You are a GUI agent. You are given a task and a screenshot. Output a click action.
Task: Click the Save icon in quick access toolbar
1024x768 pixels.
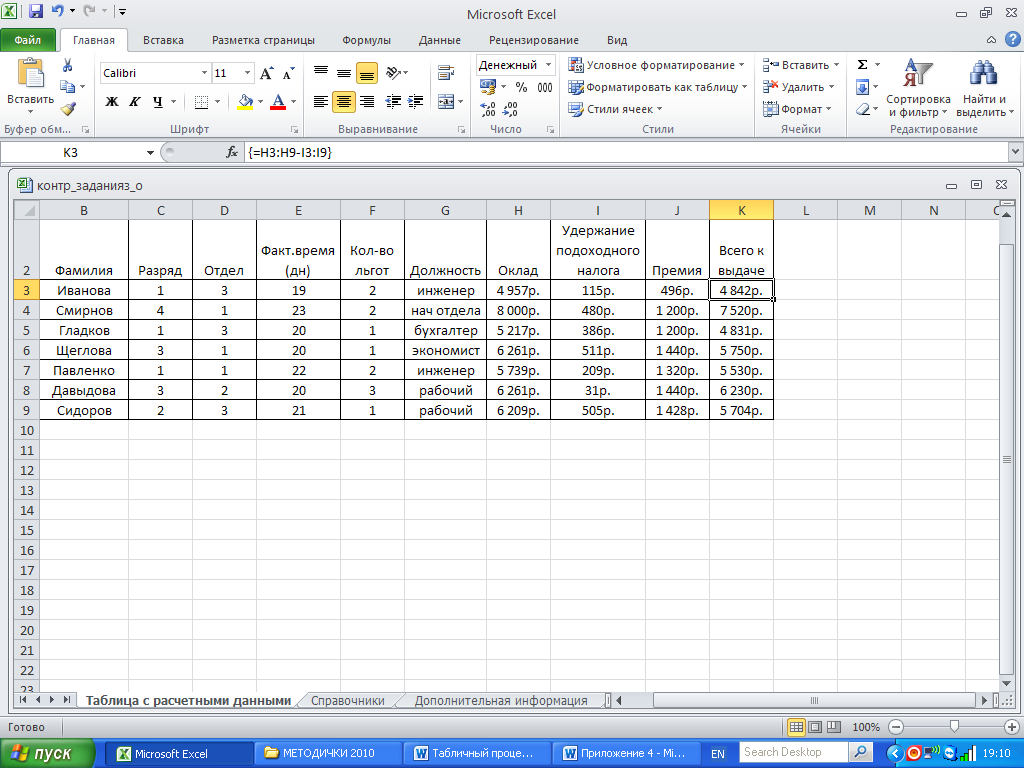coord(36,11)
